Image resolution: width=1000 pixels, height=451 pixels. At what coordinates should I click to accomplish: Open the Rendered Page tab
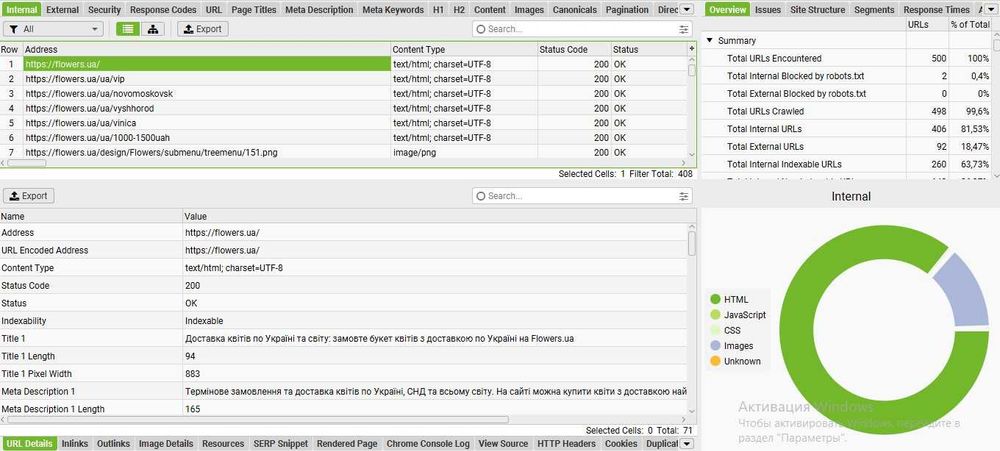347,443
